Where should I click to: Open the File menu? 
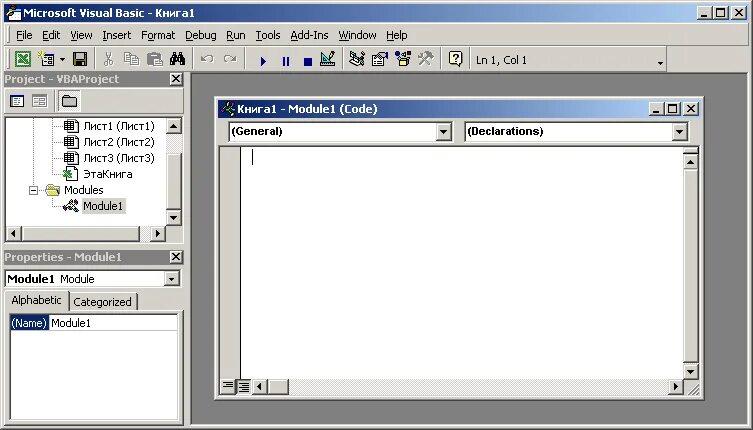[24, 36]
